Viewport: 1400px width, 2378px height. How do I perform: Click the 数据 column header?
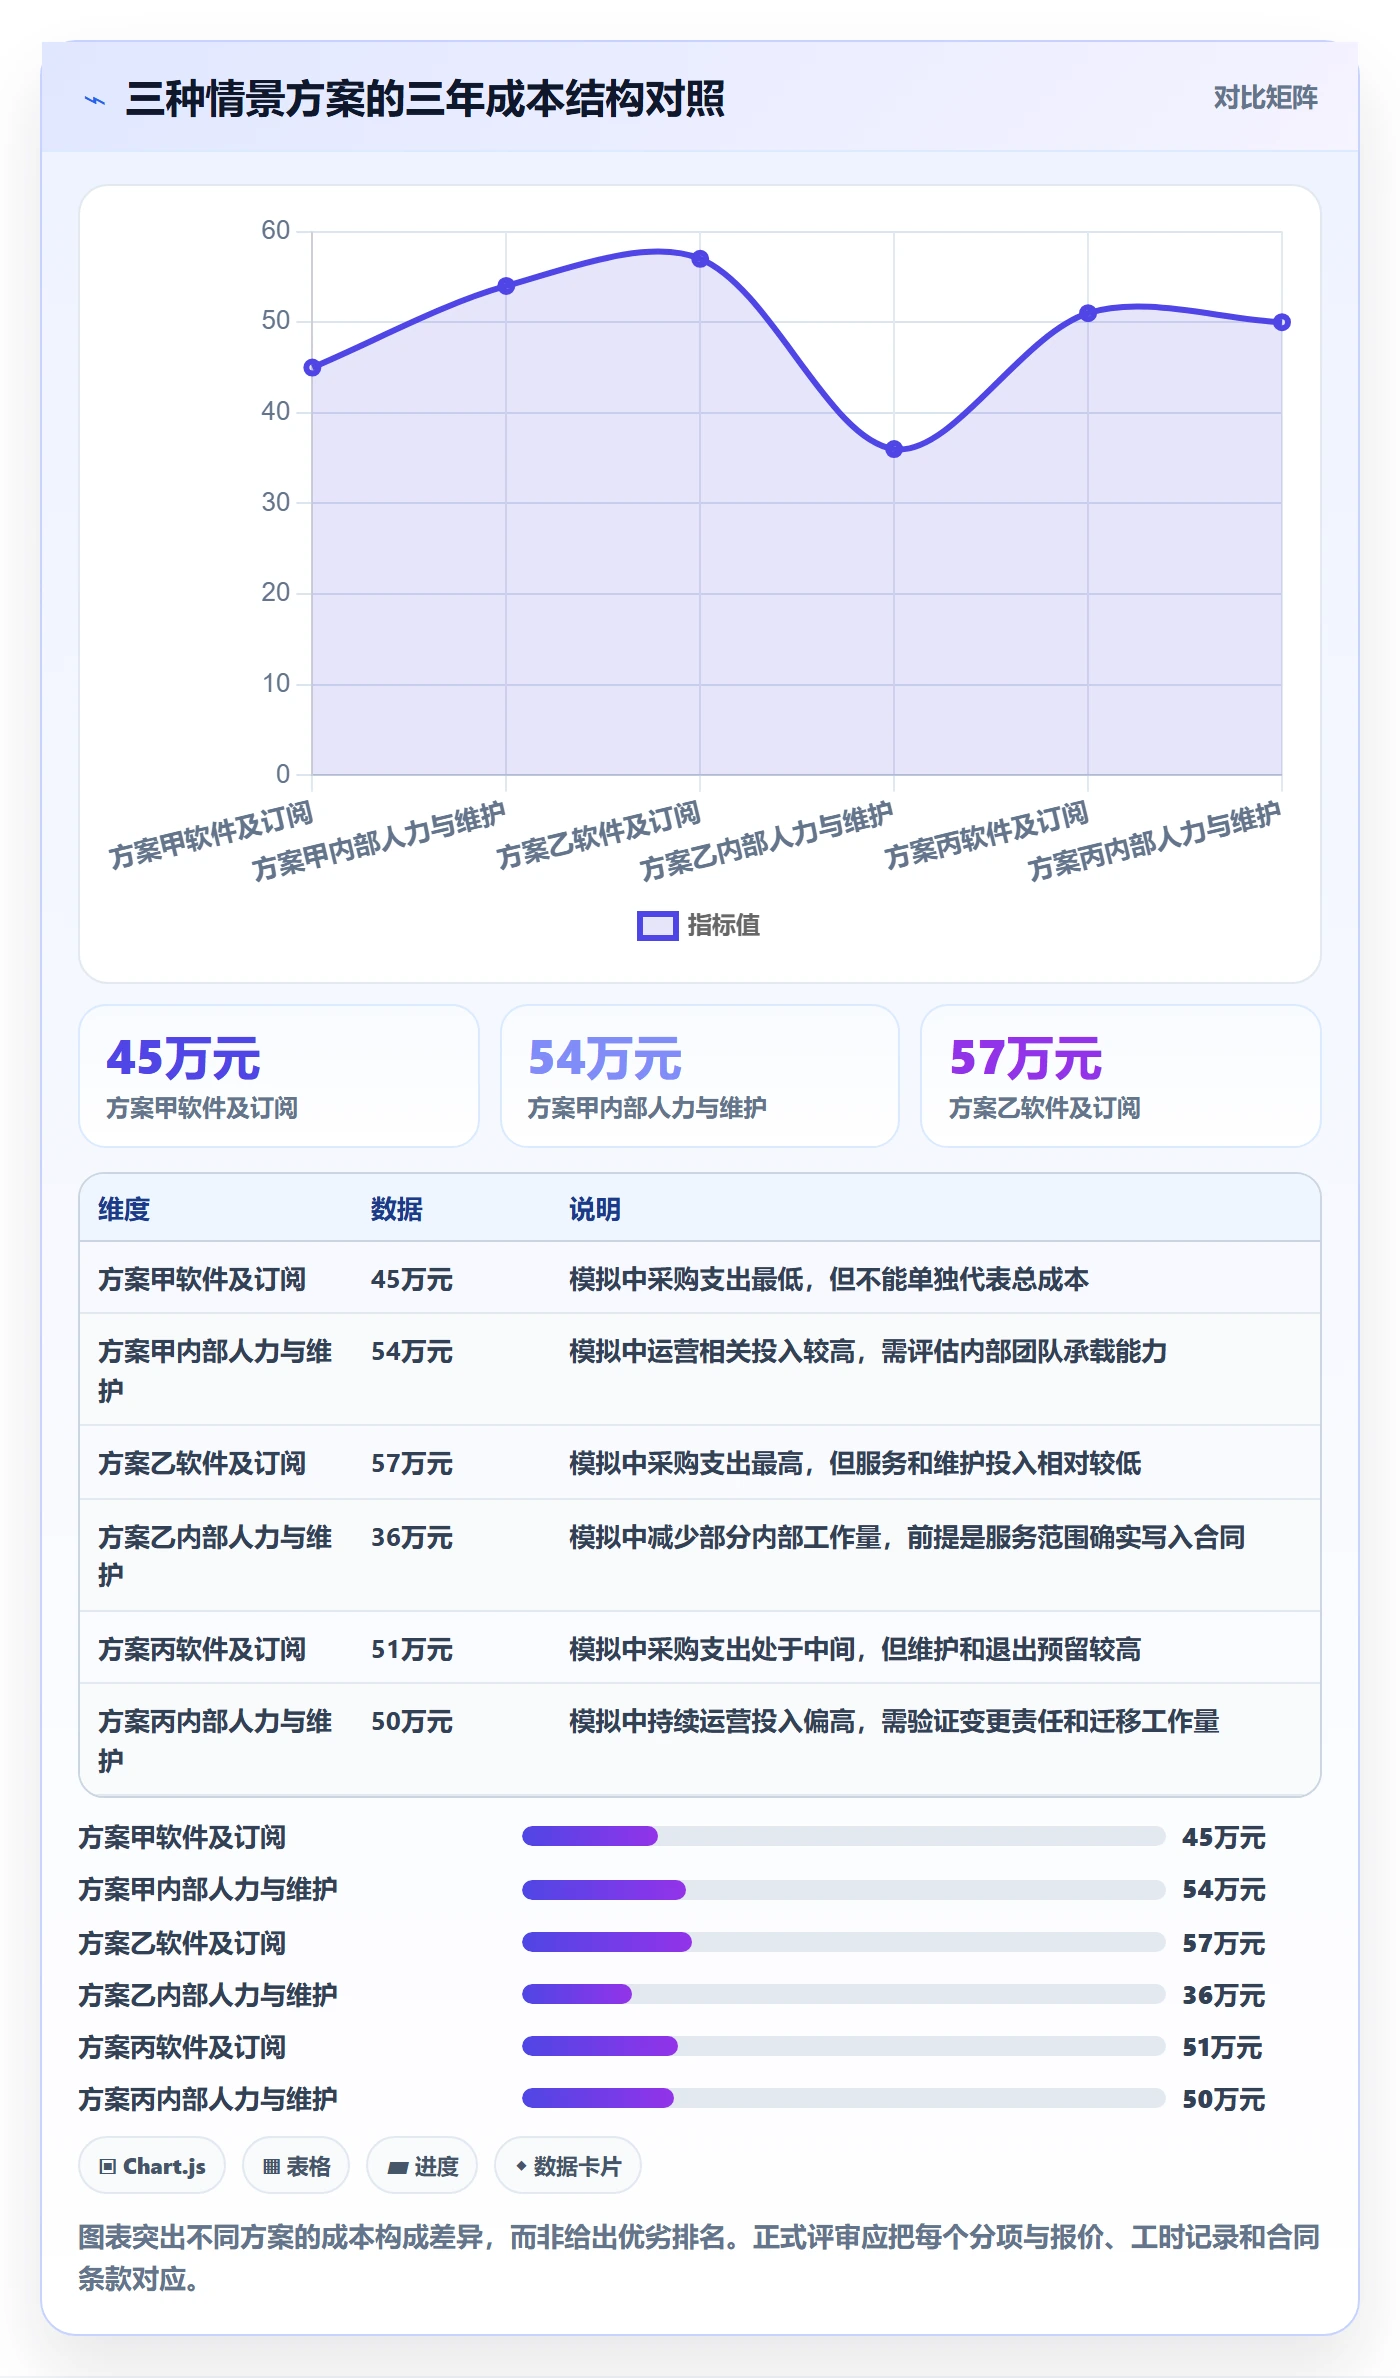[396, 1209]
